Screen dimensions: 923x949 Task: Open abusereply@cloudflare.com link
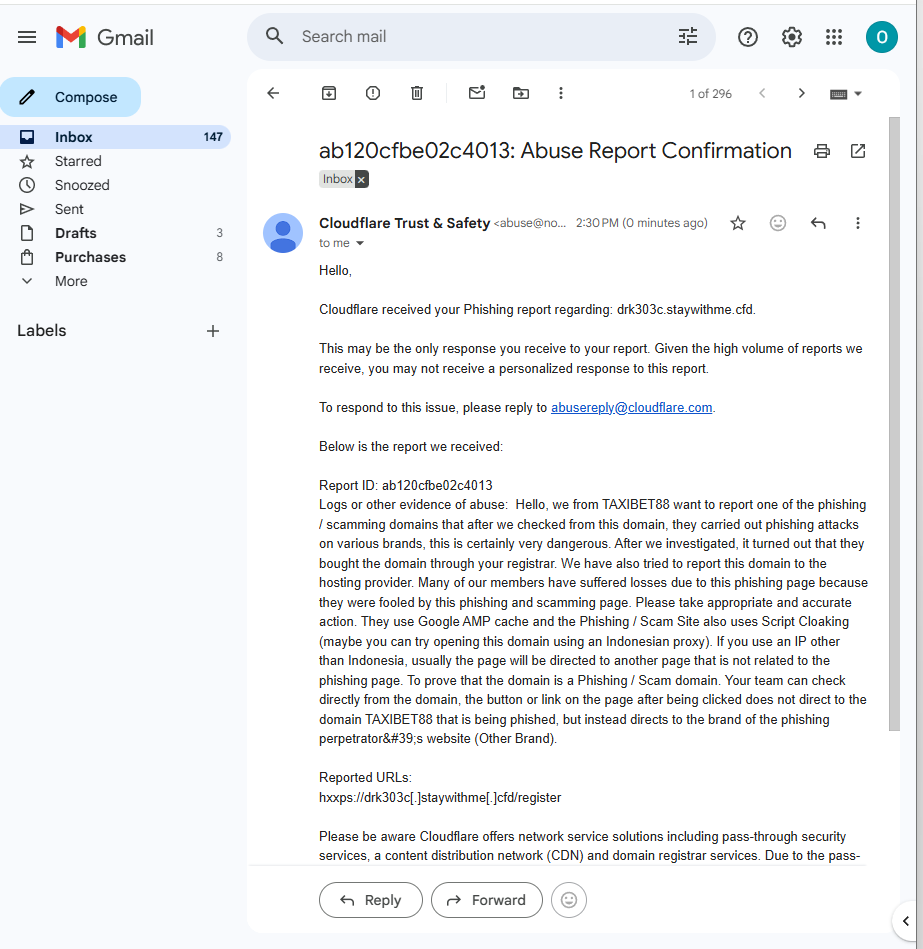(631, 408)
